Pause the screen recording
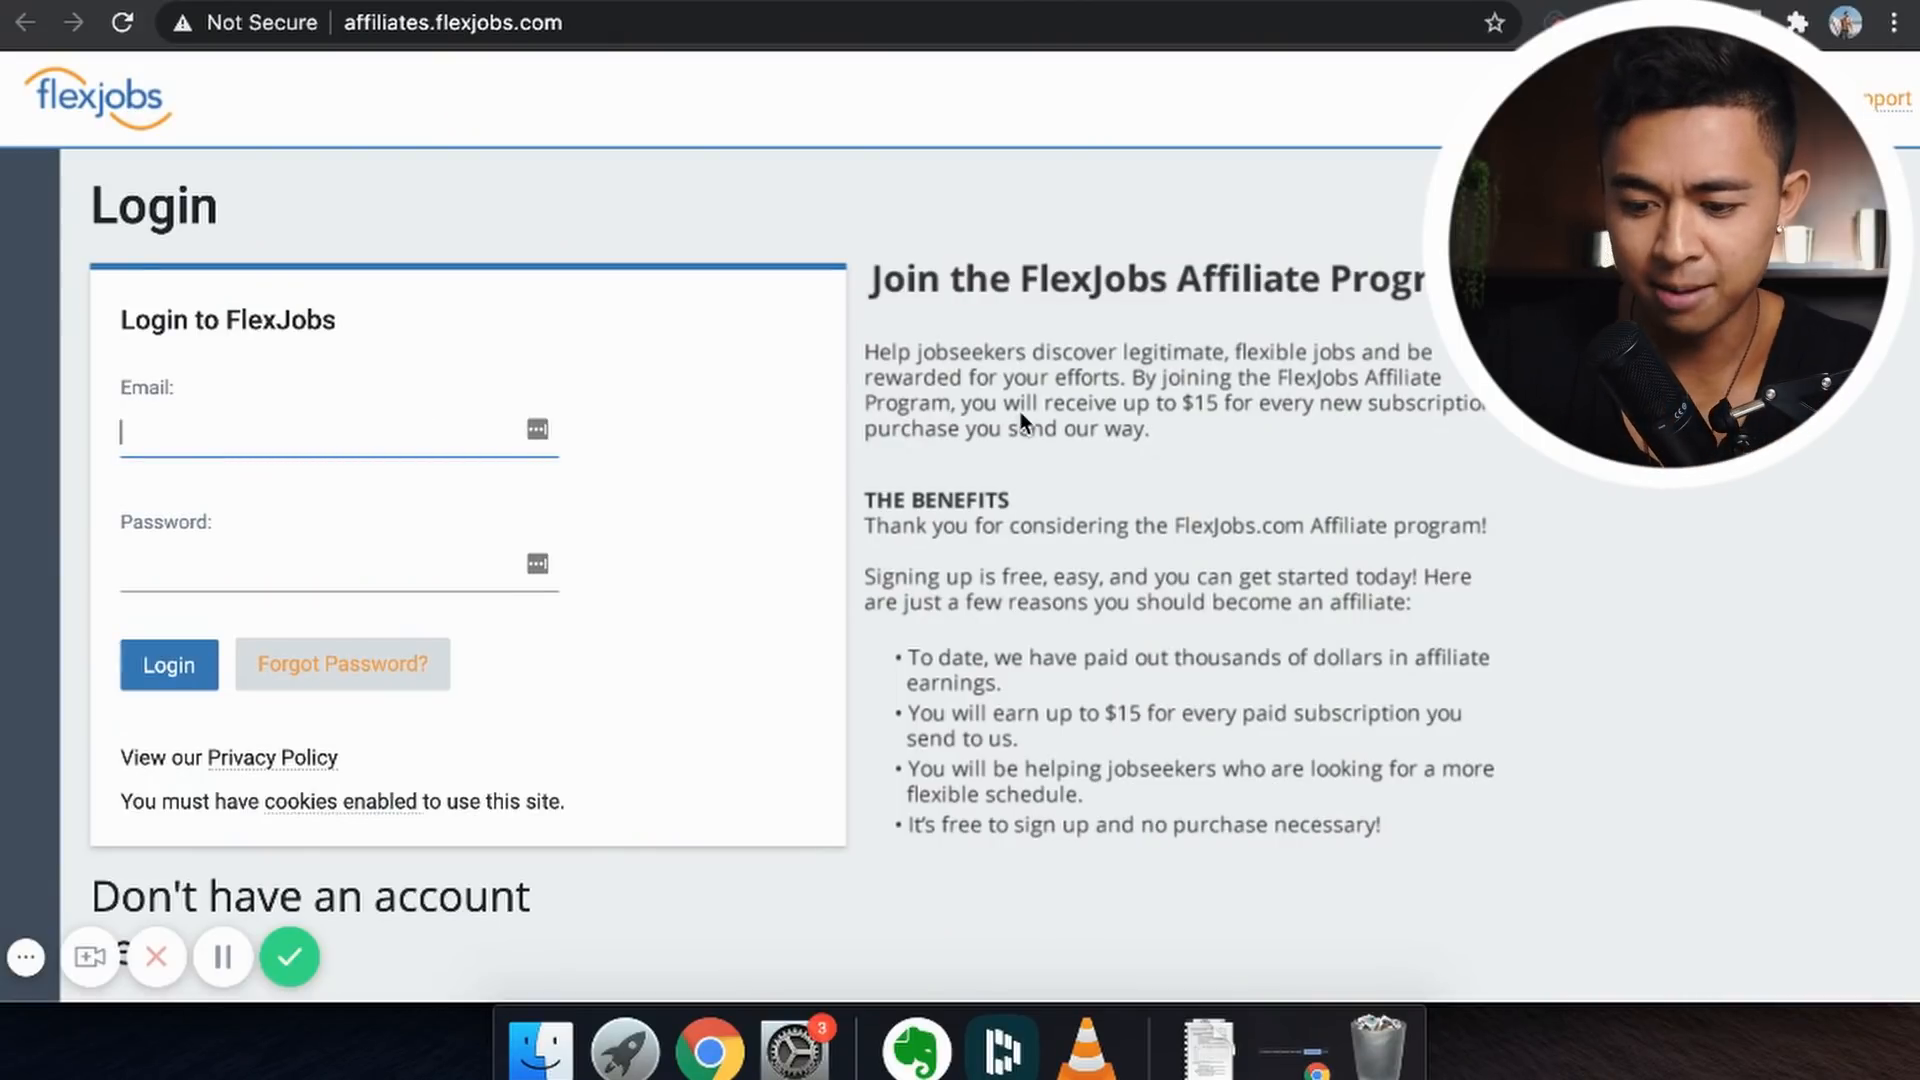1920x1080 pixels. (223, 957)
